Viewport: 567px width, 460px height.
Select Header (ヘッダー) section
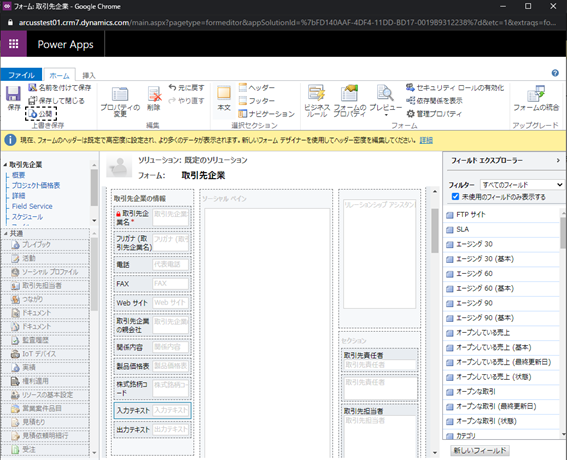click(x=257, y=88)
